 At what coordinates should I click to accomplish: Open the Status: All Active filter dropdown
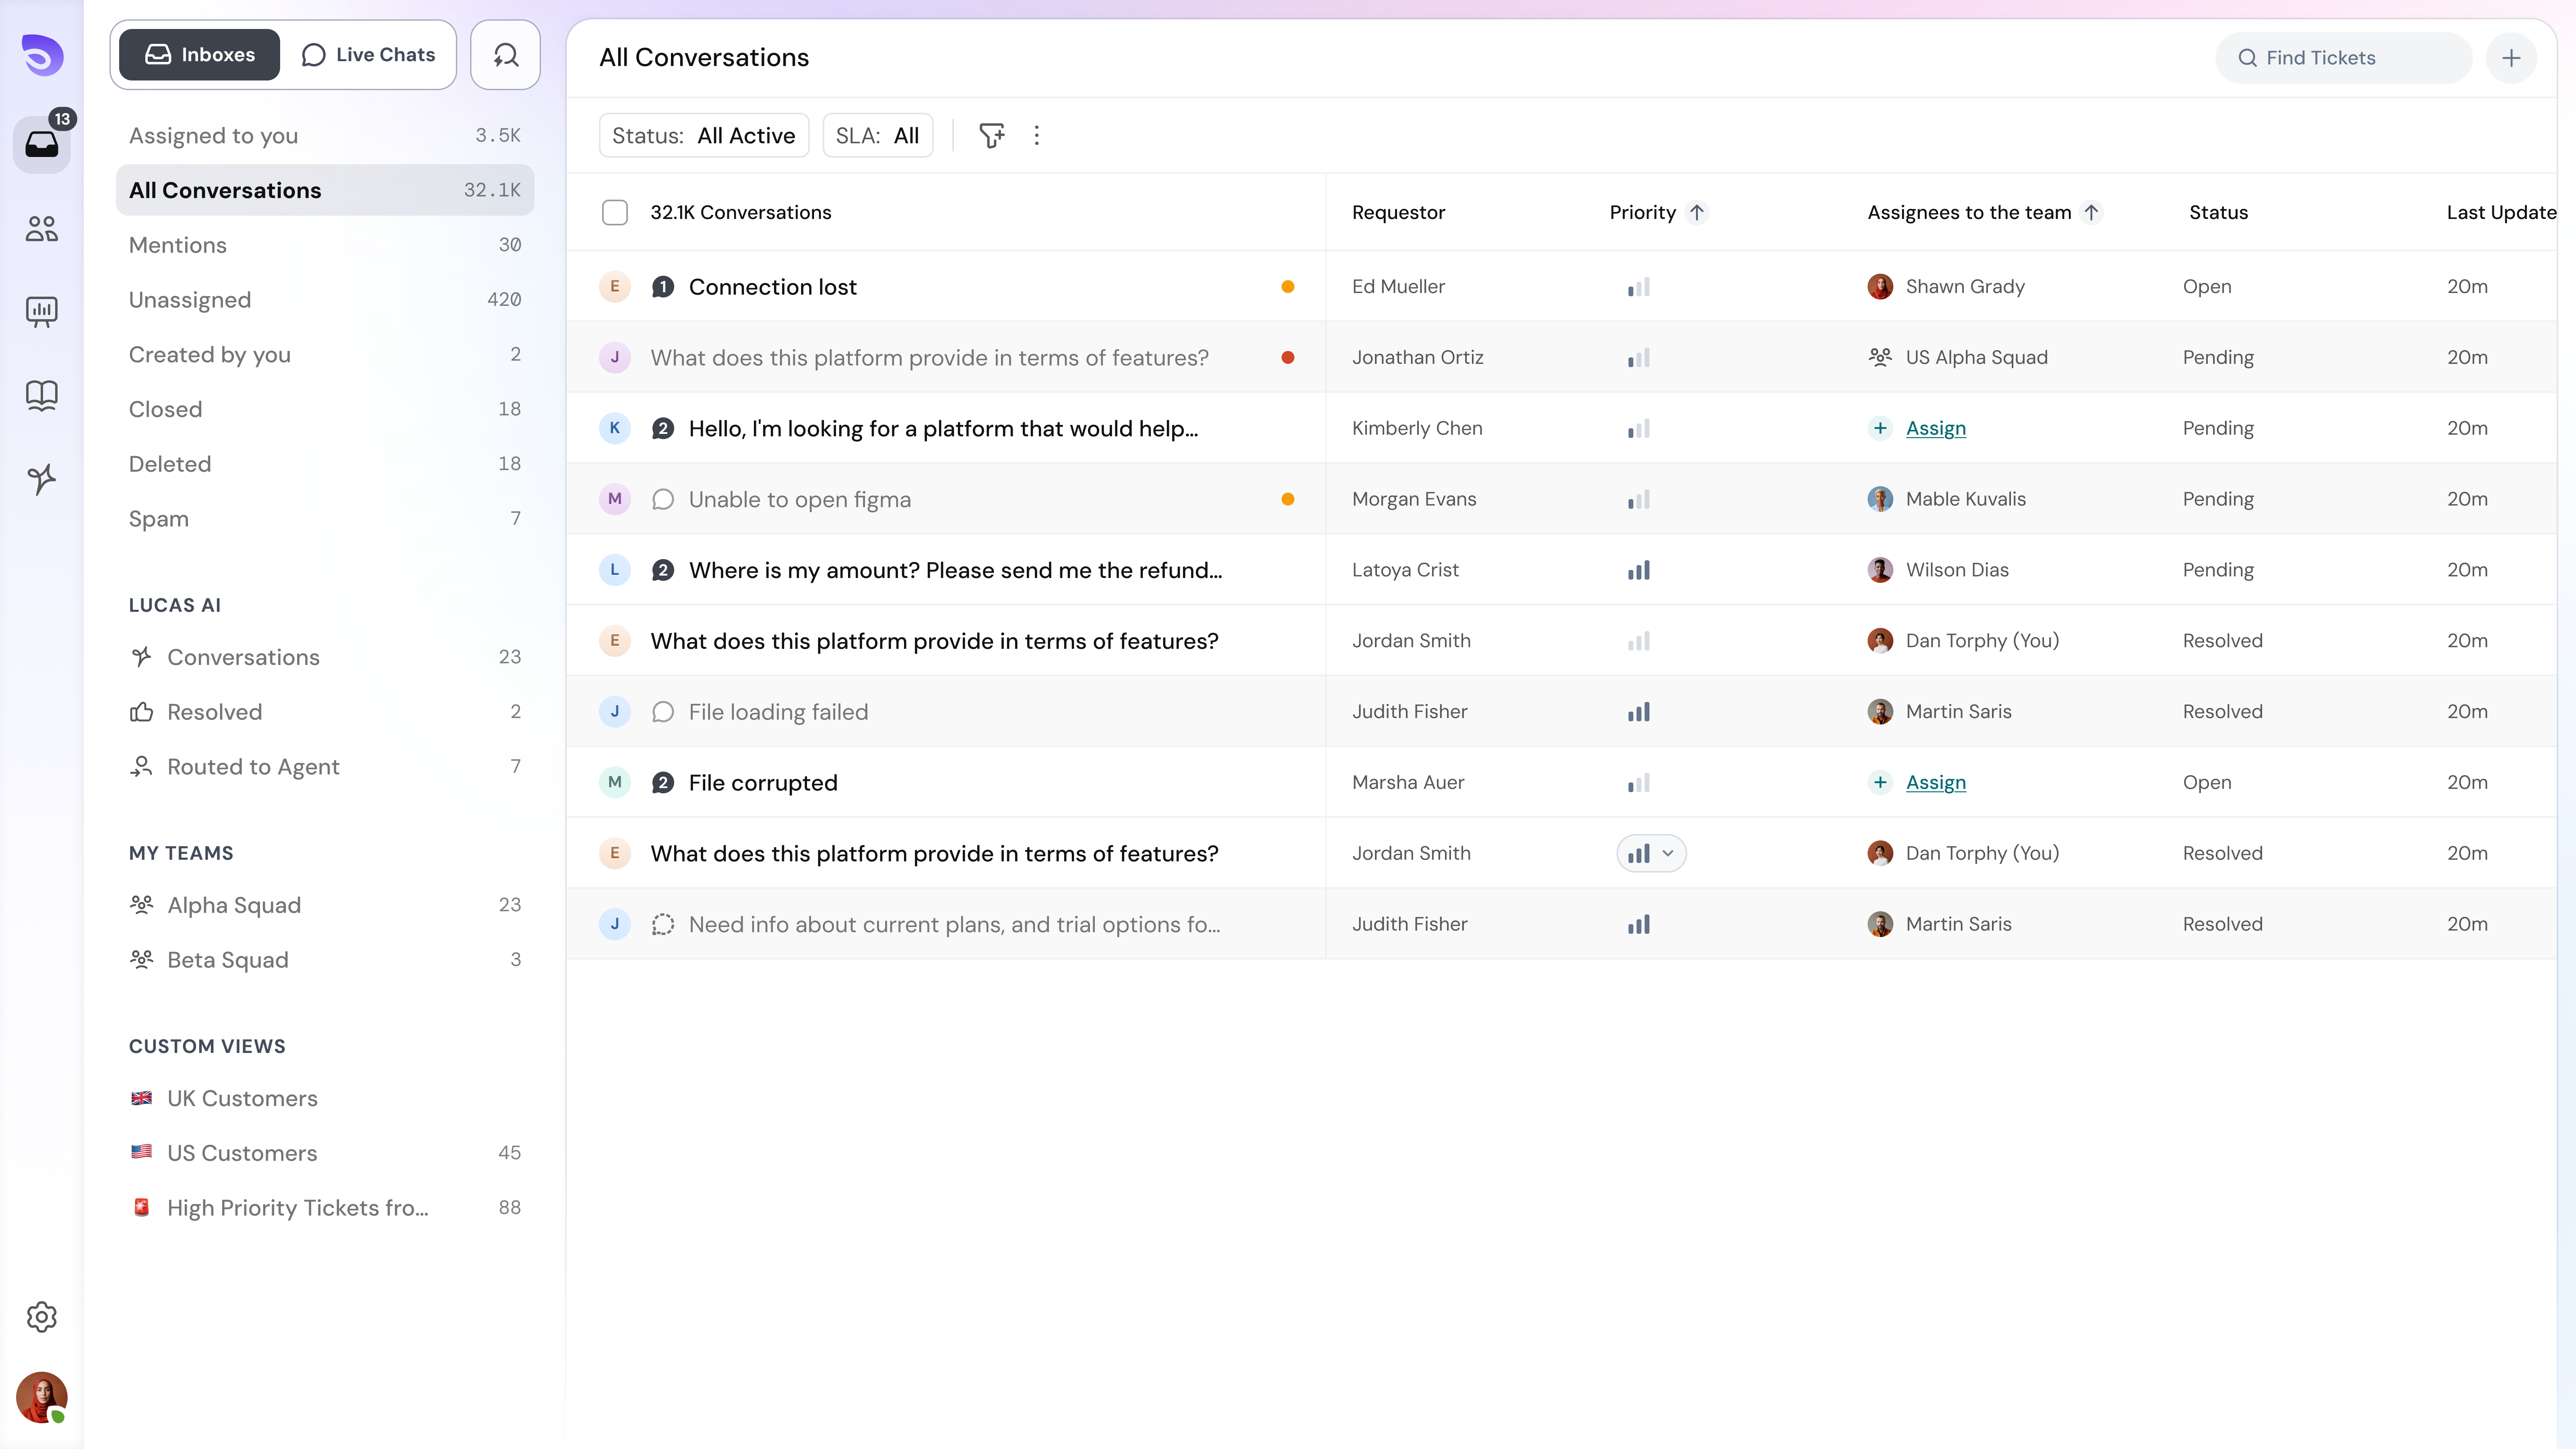(x=703, y=135)
